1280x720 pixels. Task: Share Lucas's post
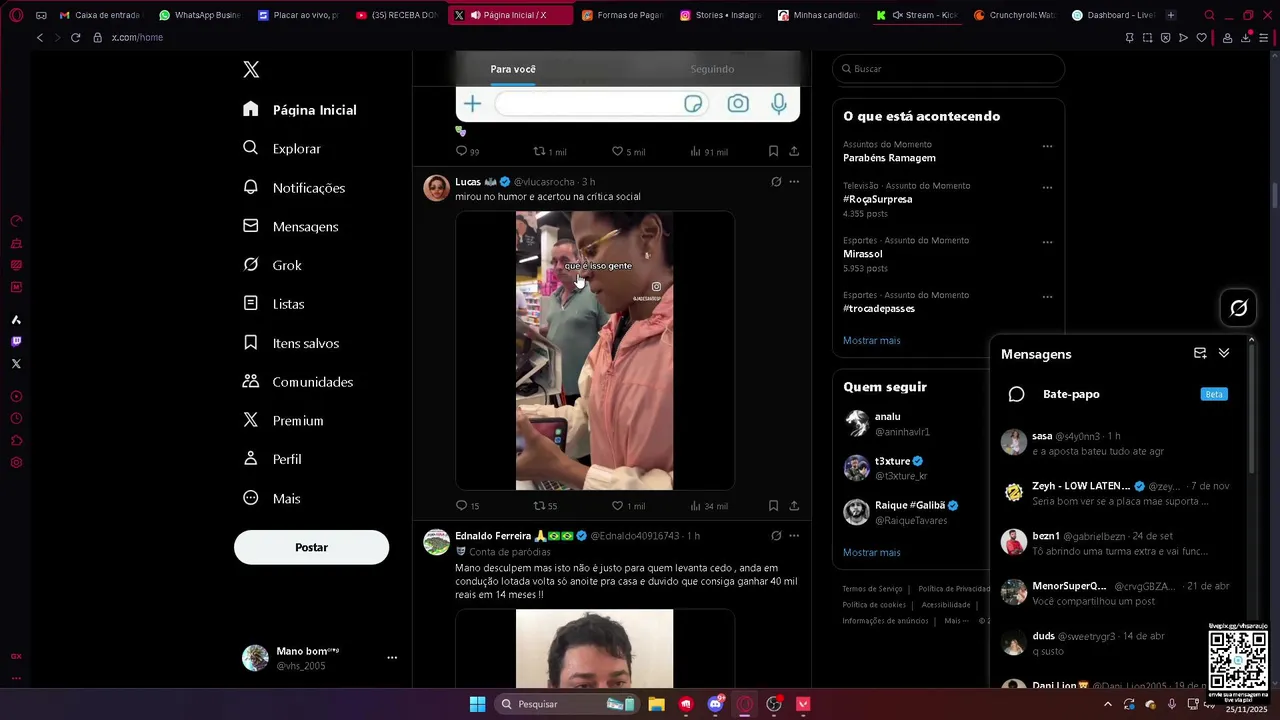point(794,506)
